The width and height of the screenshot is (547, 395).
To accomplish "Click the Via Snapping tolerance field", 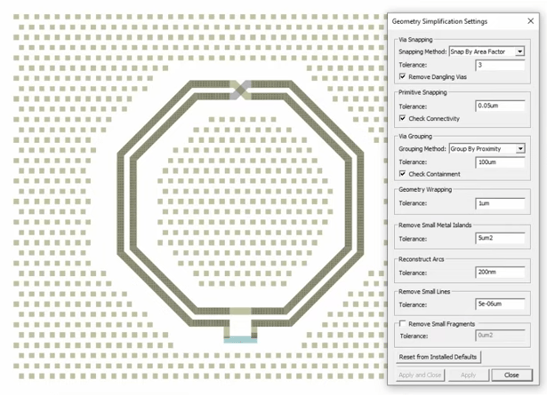I will click(x=500, y=65).
